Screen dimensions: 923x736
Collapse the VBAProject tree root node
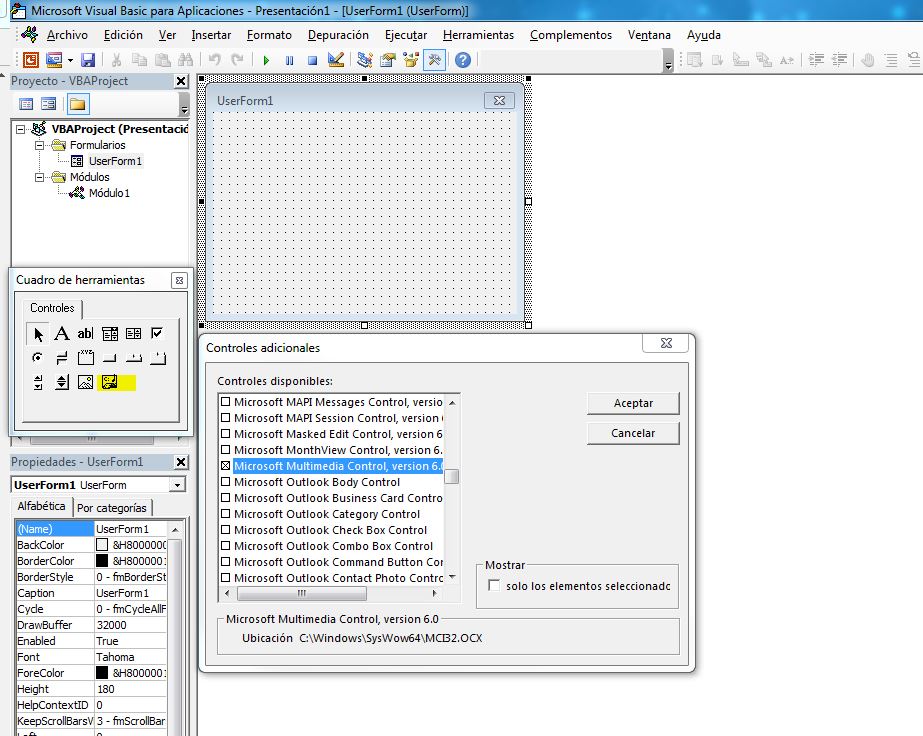click(21, 129)
